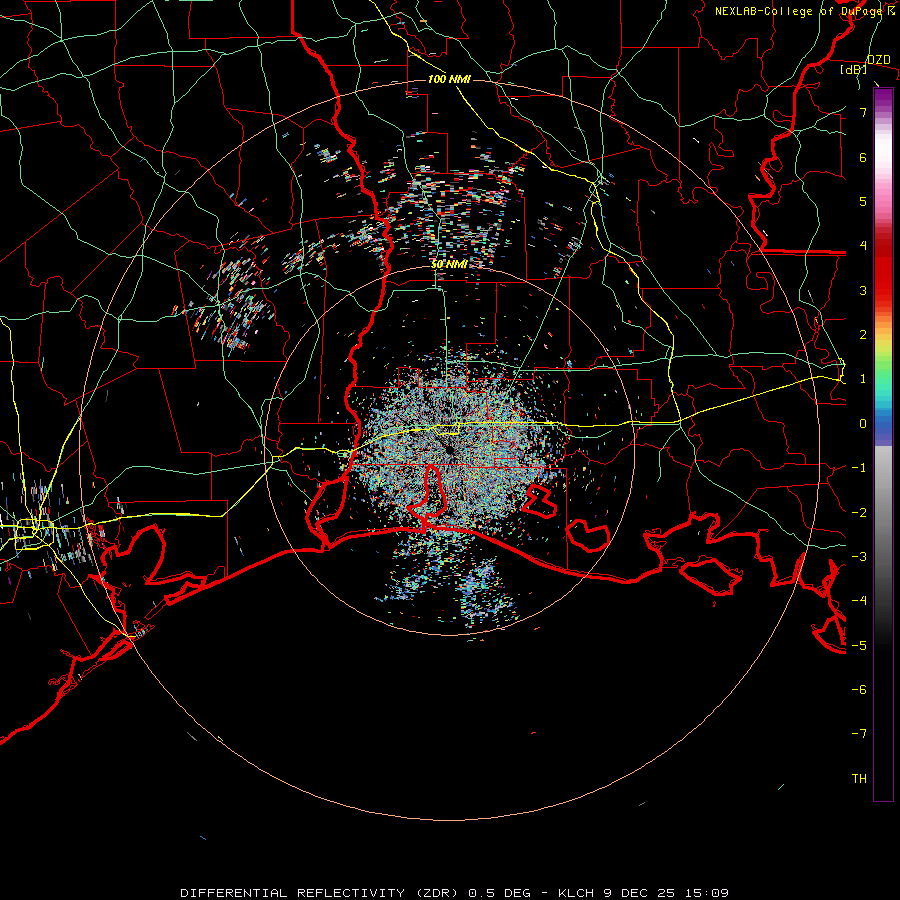Click the -3 scale value
900x900 pixels.
pyautogui.click(x=859, y=556)
